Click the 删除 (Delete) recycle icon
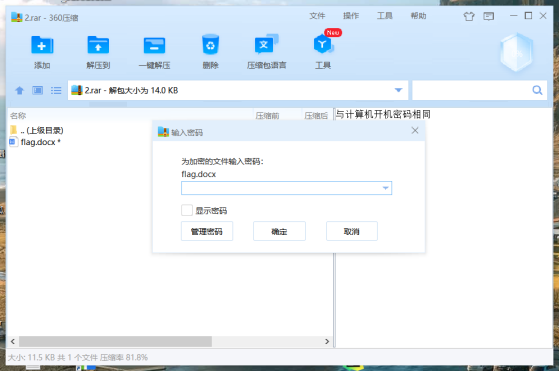The image size is (559, 371). [210, 45]
